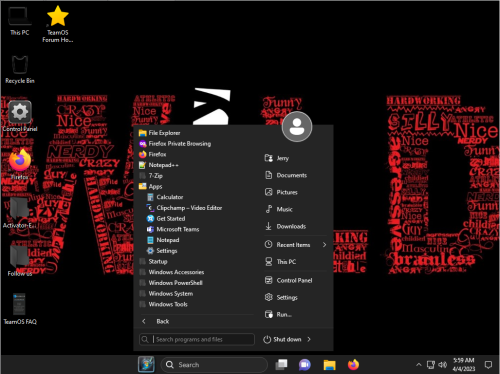Select This PC desktop icon
The width and height of the screenshot is (500, 374).
pyautogui.click(x=19, y=21)
